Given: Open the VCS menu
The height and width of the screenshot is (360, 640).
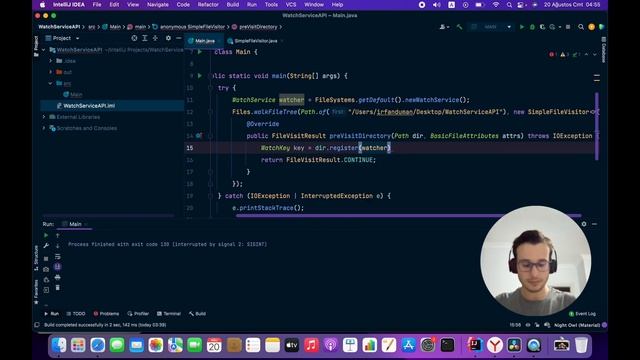Looking at the screenshot, I should coord(291,4).
